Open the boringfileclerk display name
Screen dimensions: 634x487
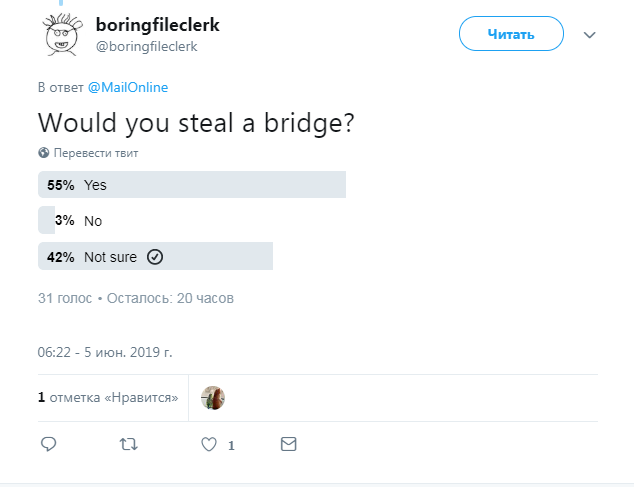(157, 24)
